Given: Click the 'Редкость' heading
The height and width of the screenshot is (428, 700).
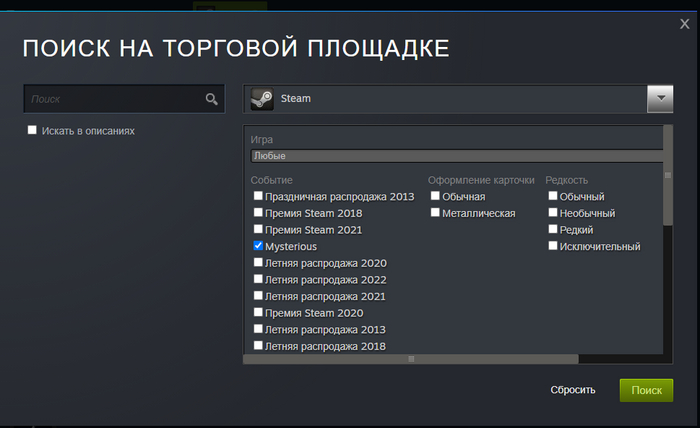Looking at the screenshot, I should click(567, 180).
